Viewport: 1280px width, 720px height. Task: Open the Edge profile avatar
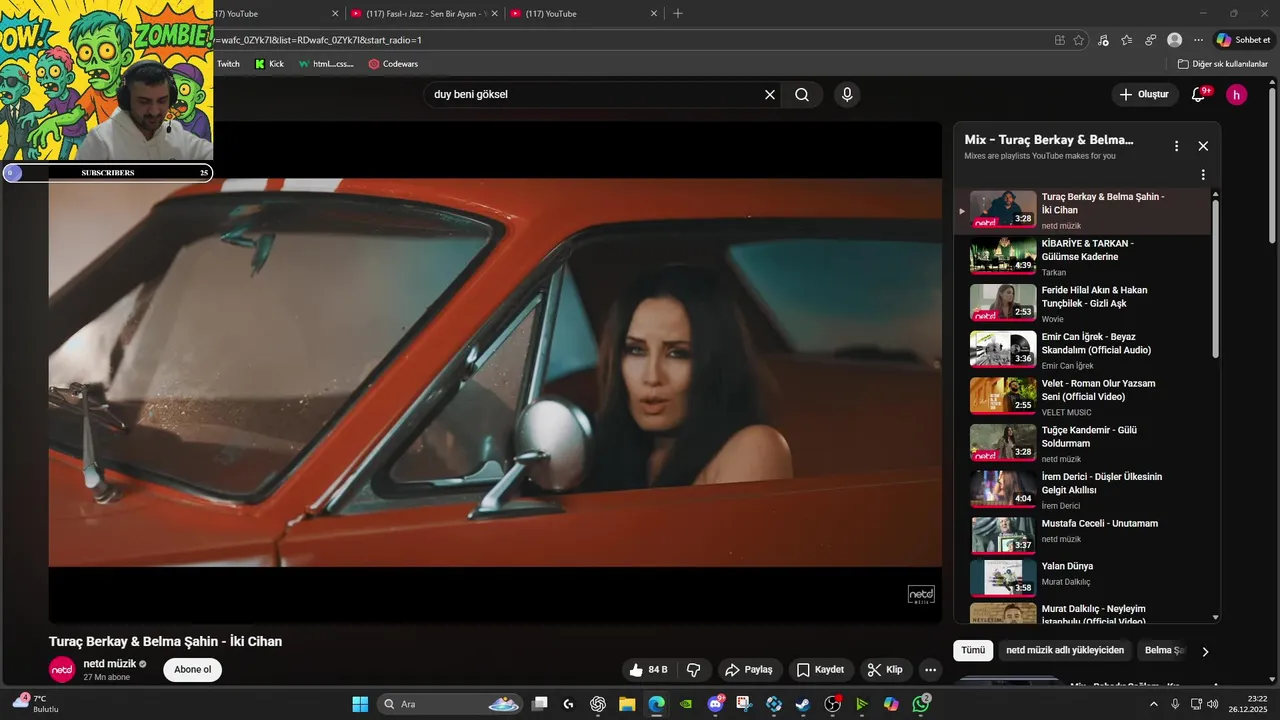(x=1175, y=40)
